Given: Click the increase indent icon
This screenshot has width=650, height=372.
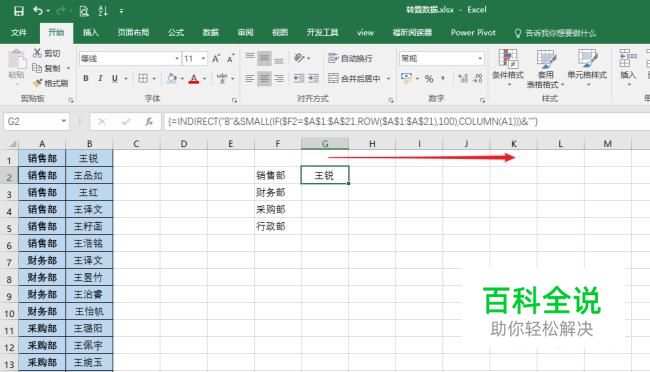Looking at the screenshot, I should 313,78.
